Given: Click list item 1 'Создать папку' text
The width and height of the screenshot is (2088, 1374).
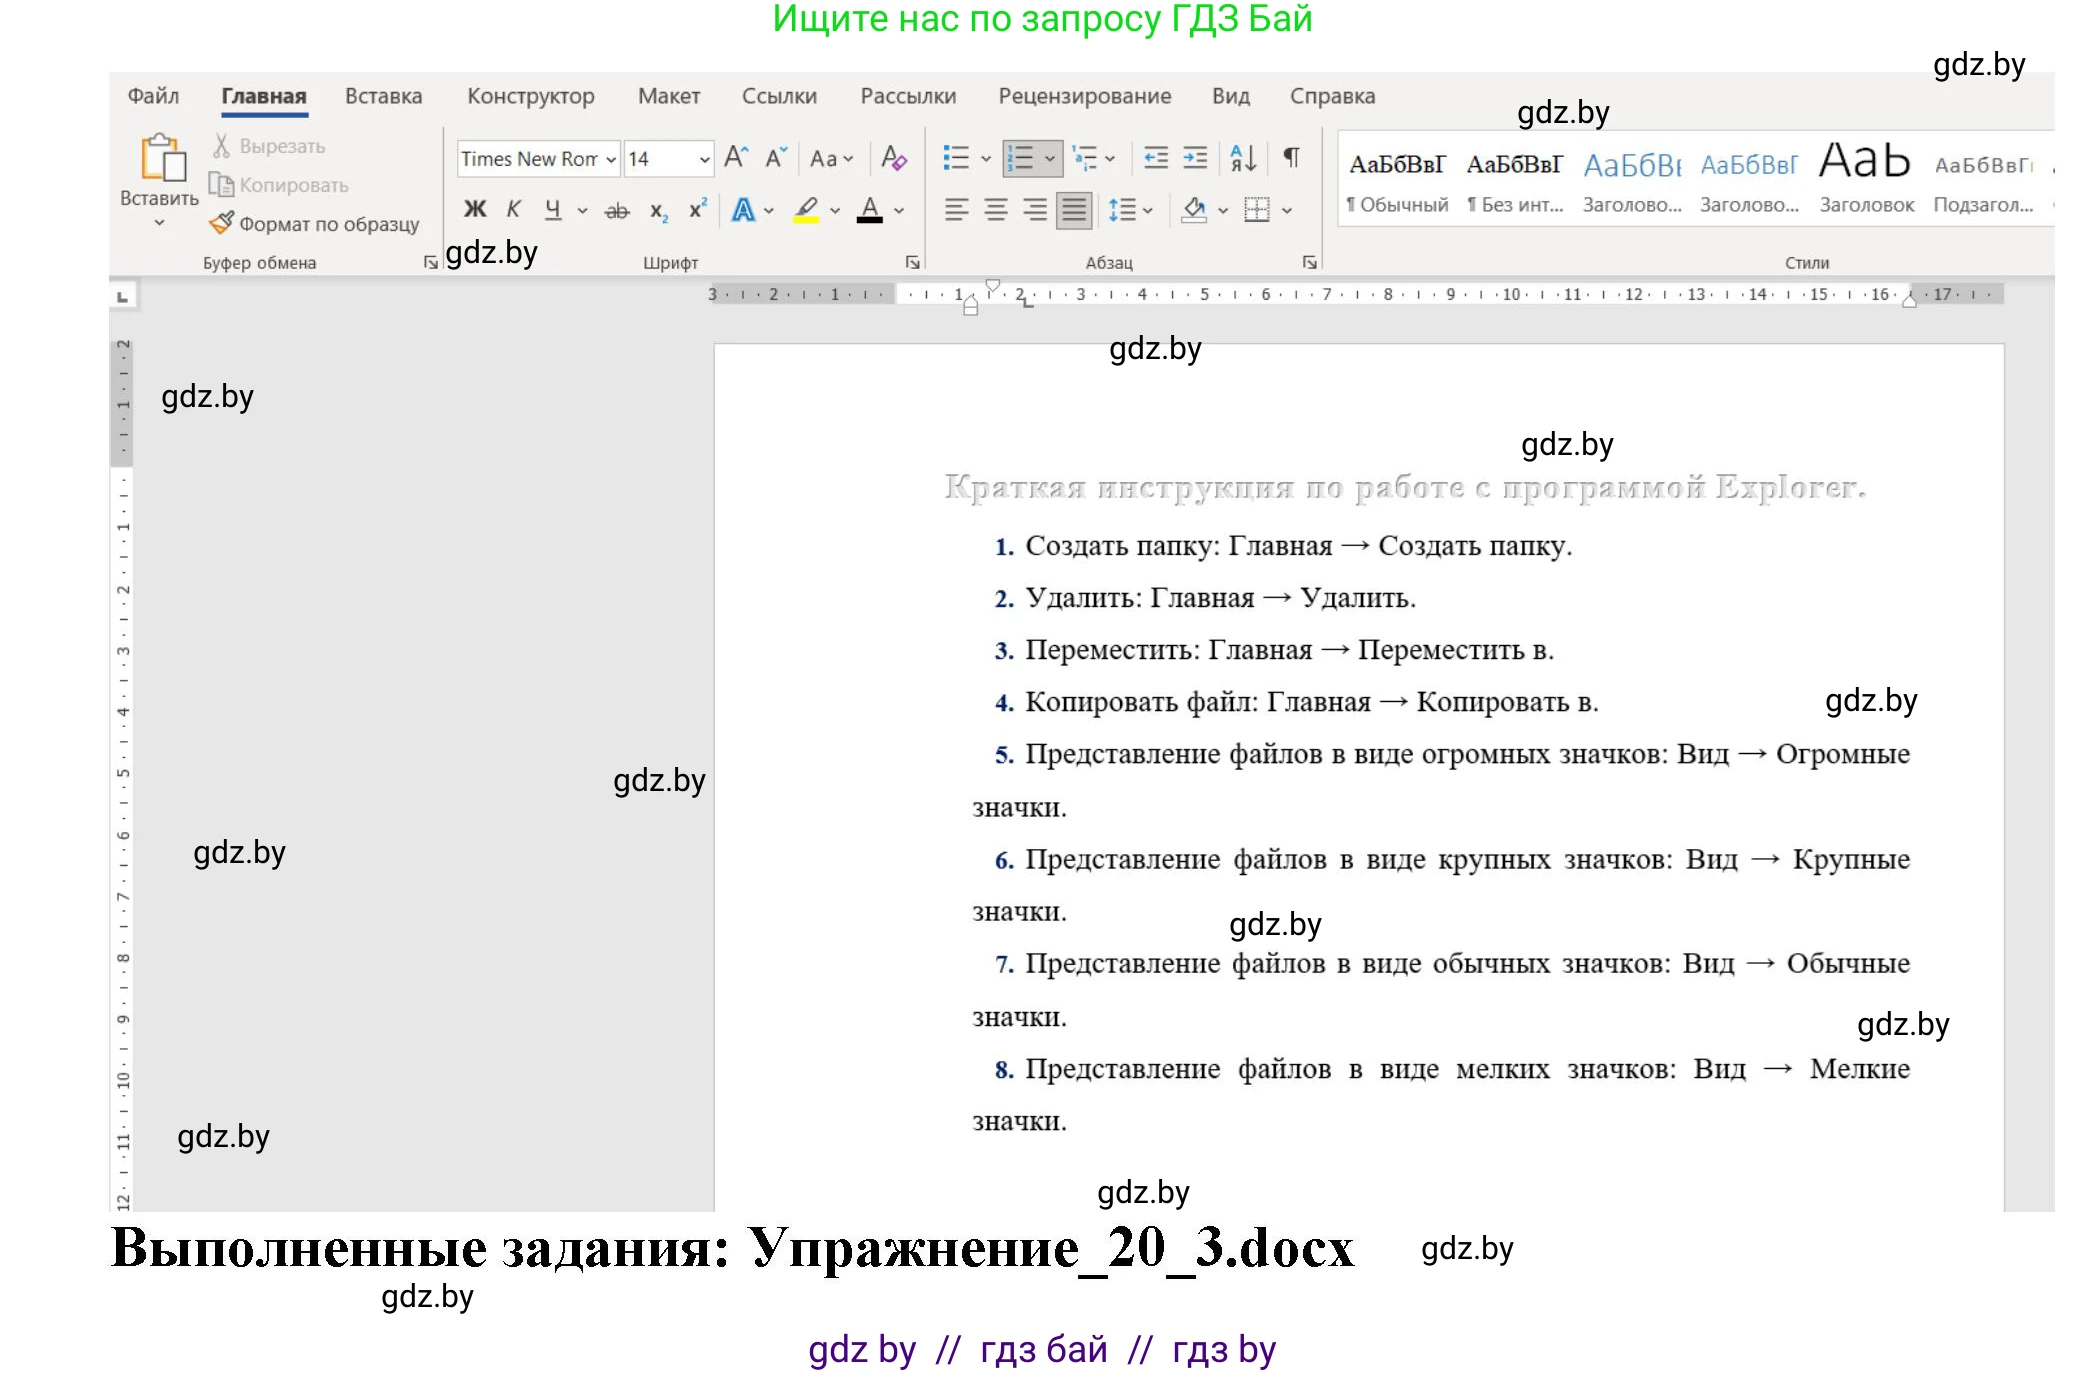Looking at the screenshot, I should coord(1299,546).
